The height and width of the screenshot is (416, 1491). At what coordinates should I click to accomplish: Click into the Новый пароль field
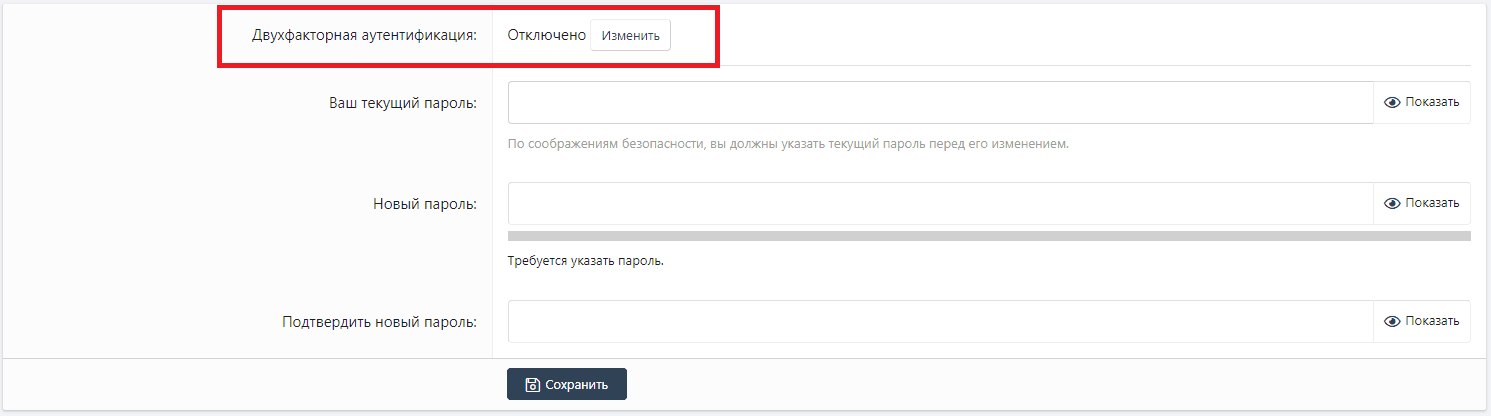(940, 203)
